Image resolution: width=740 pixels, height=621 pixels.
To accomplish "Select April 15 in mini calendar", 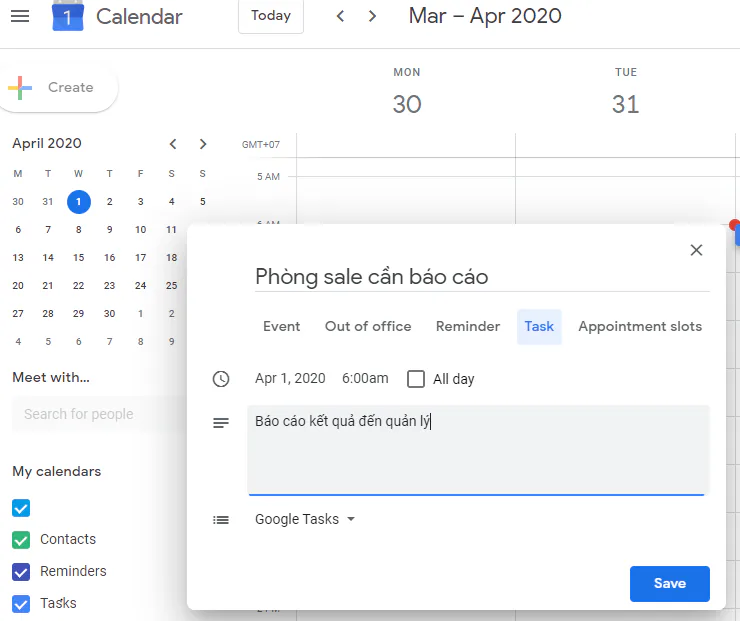I will click(79, 258).
